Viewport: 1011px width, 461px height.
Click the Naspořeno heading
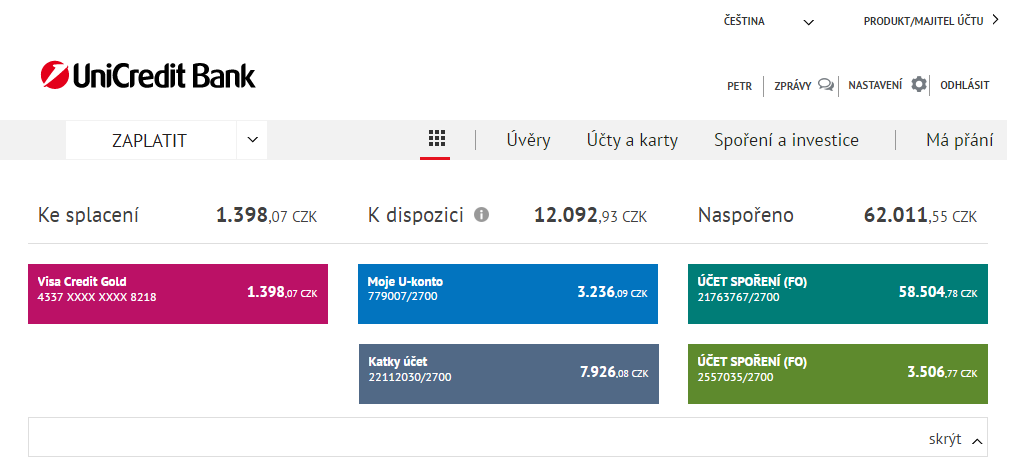point(745,215)
